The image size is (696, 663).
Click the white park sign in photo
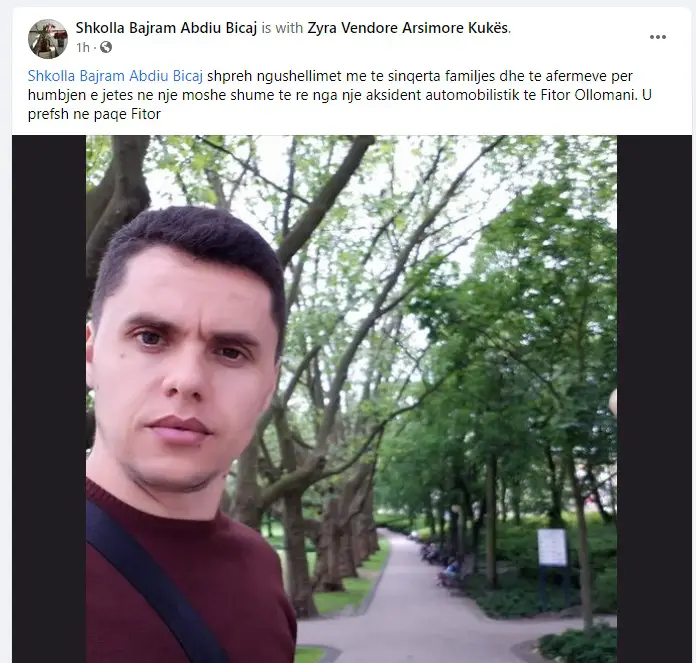(552, 547)
